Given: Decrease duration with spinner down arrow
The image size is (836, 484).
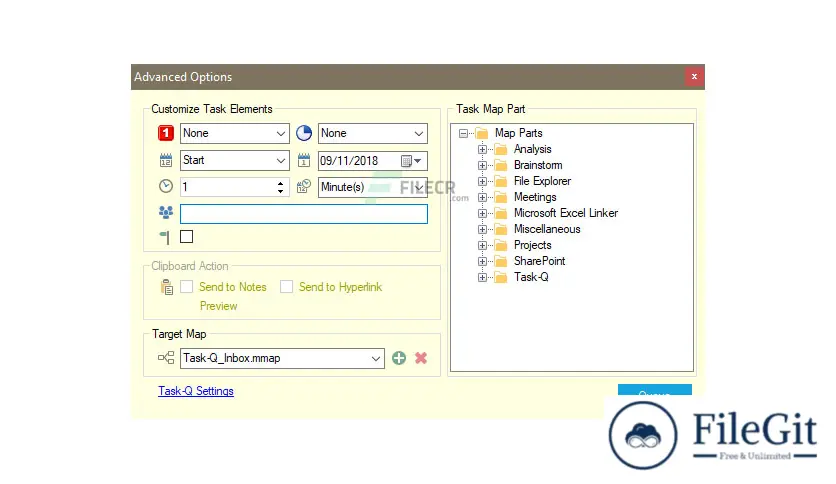Looking at the screenshot, I should click(280, 191).
